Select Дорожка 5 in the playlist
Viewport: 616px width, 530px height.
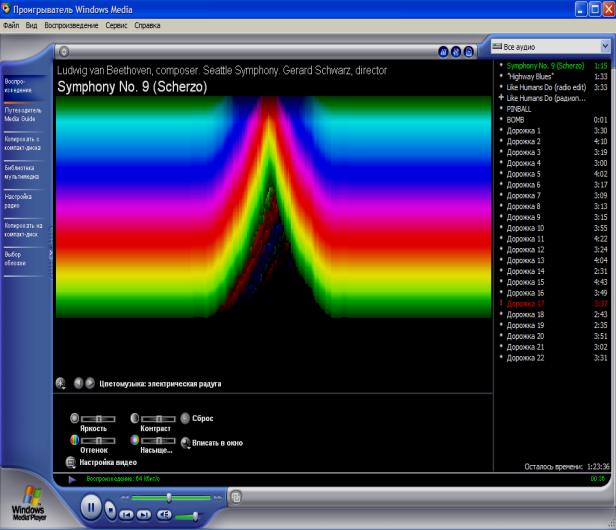[553, 174]
